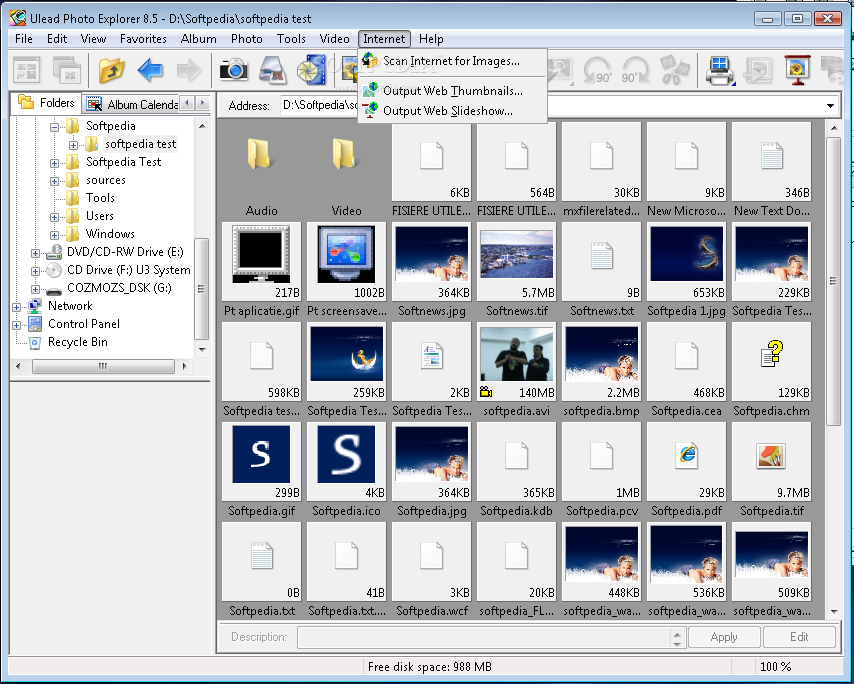Open the Help menu
This screenshot has width=854, height=684.
pyautogui.click(x=431, y=39)
